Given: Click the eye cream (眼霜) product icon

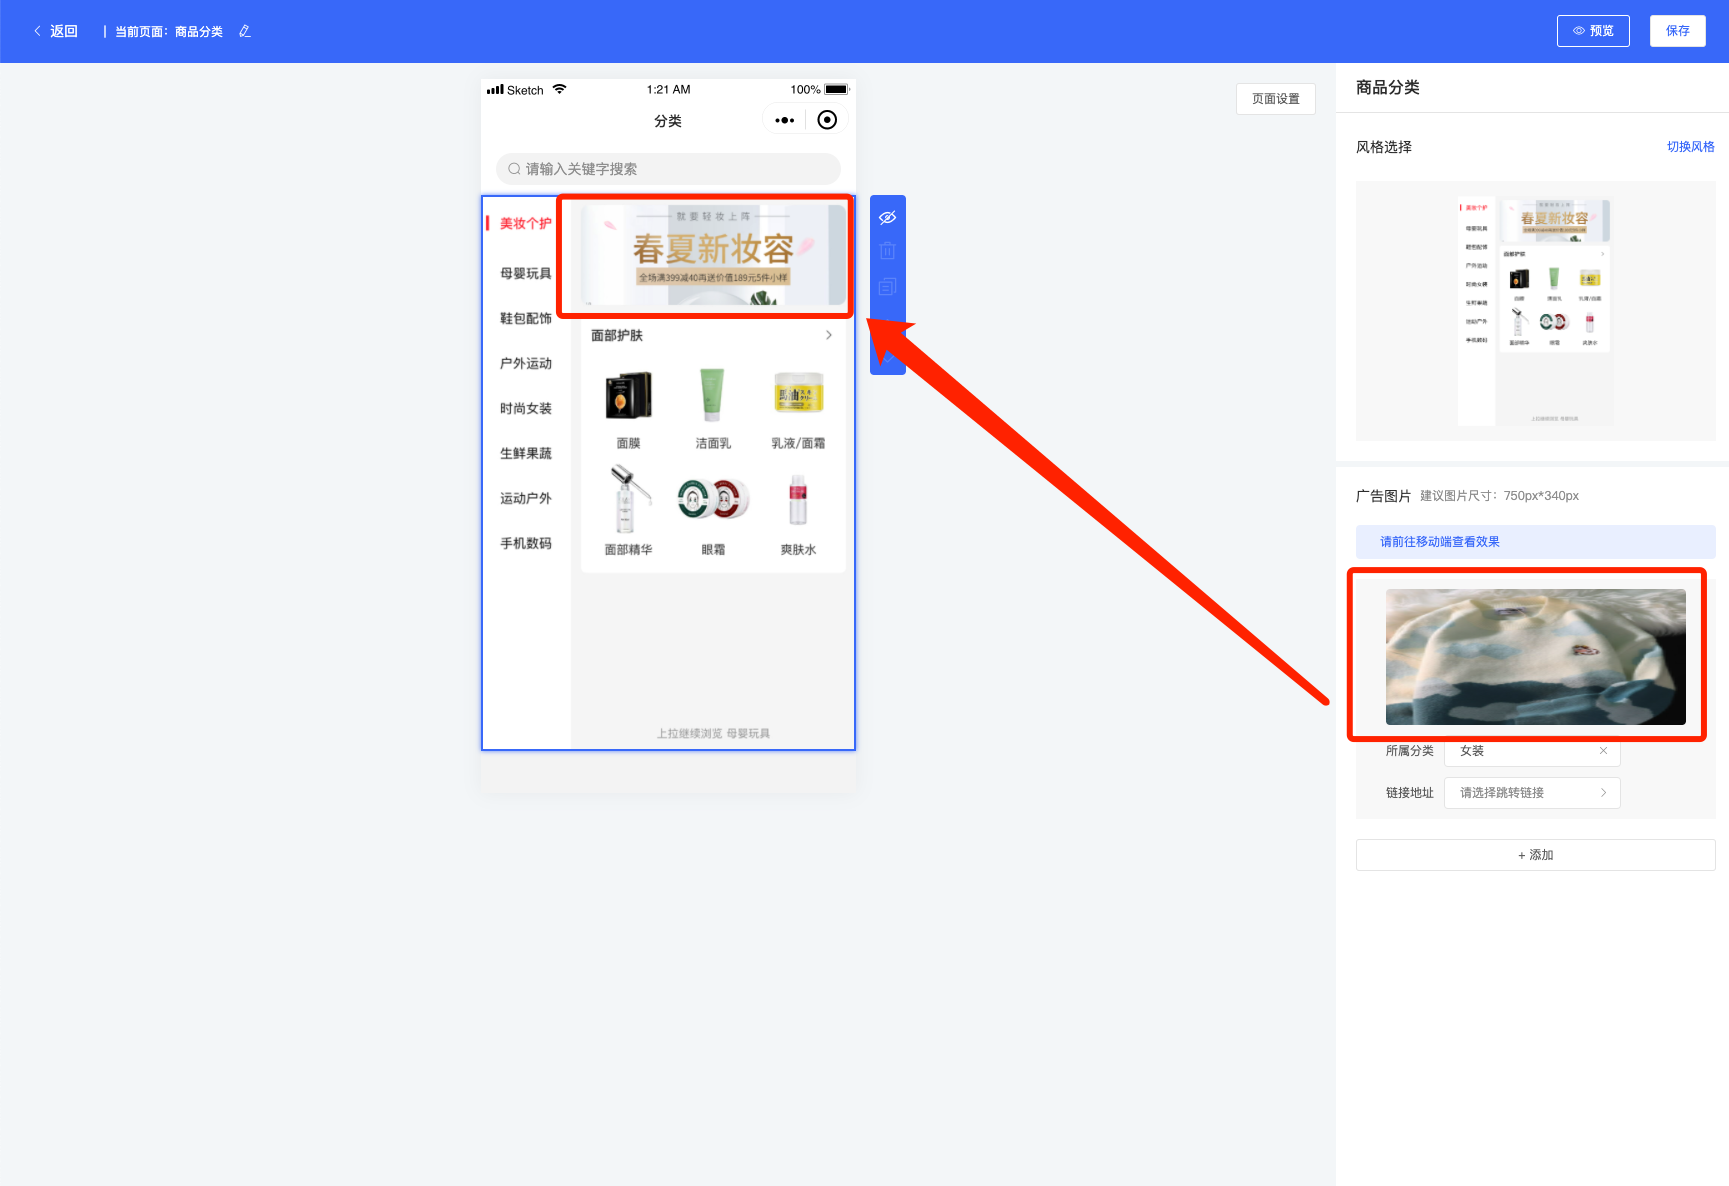Looking at the screenshot, I should (713, 499).
